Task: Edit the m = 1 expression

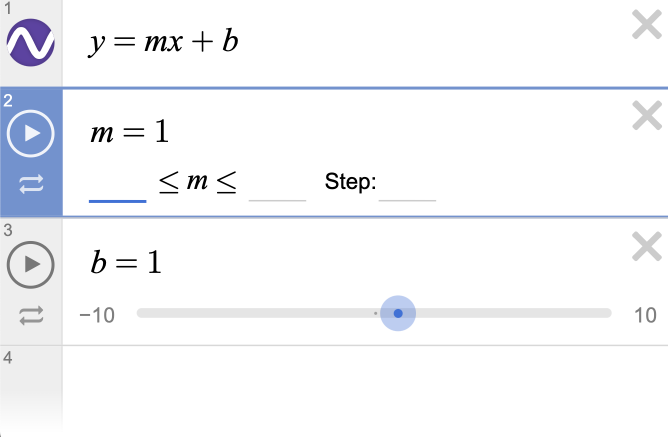Action: click(x=130, y=132)
